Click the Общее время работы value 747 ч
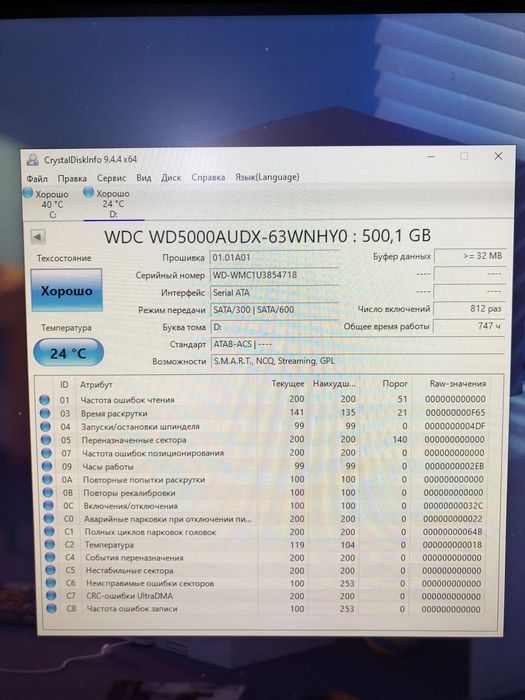Image resolution: width=525 pixels, height=700 pixels. 469,326
